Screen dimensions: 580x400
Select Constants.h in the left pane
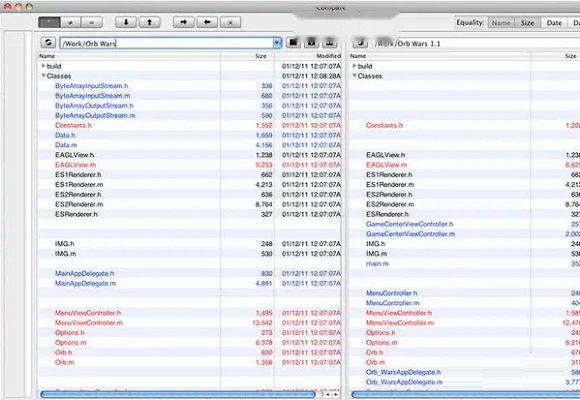pyautogui.click(x=73, y=125)
